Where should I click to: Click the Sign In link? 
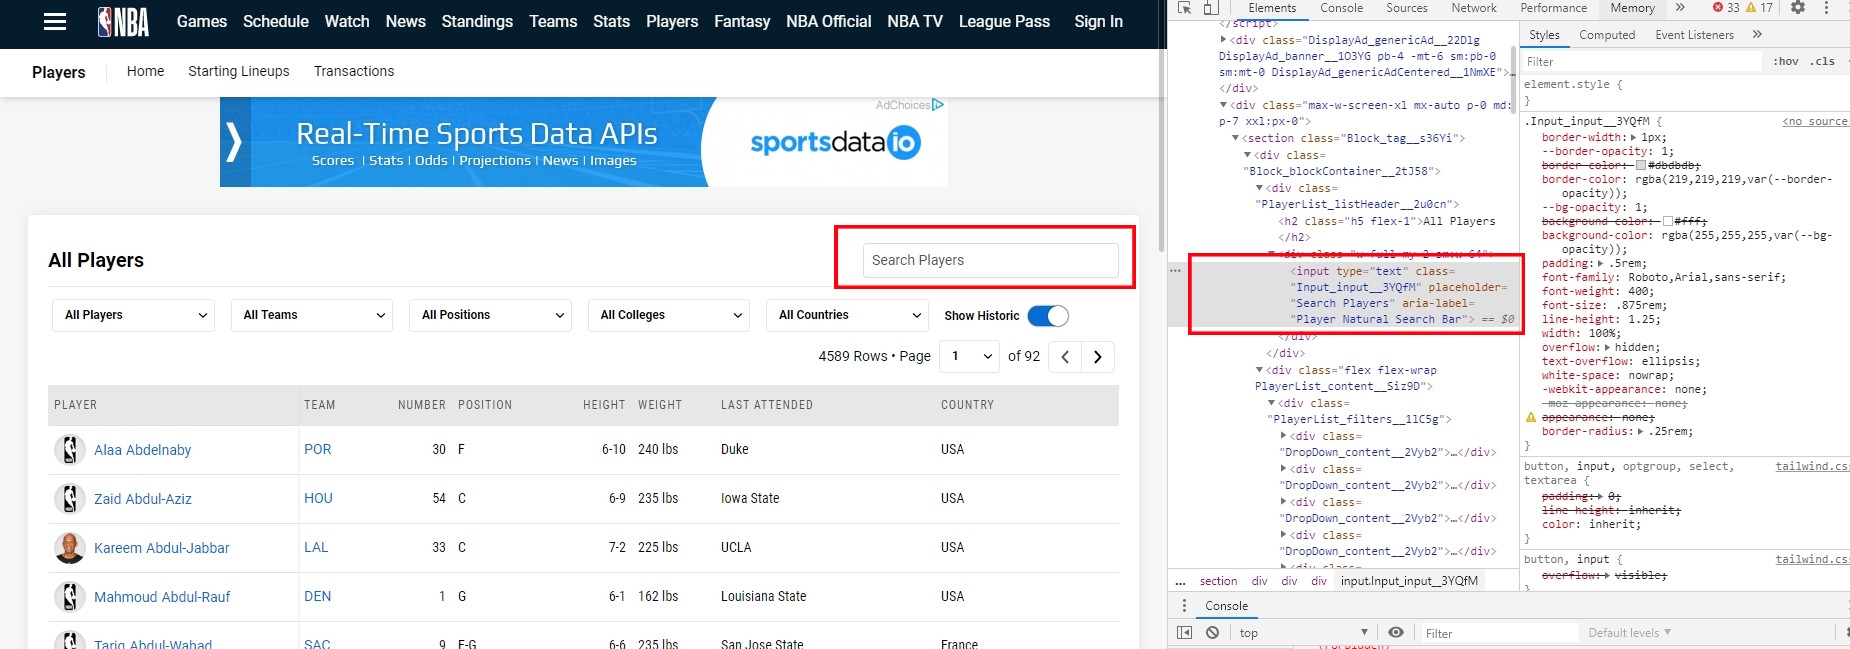(x=1098, y=21)
